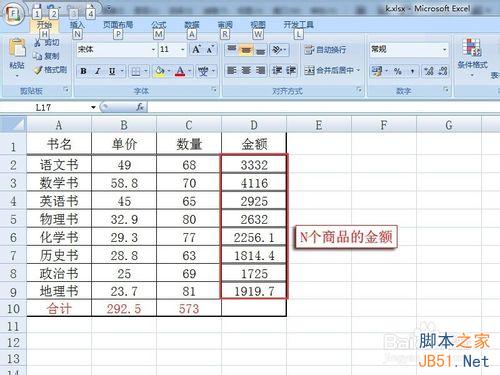Open alignment 对齐方式 dialog launcher
500x375 pixels.
pos(359,90)
